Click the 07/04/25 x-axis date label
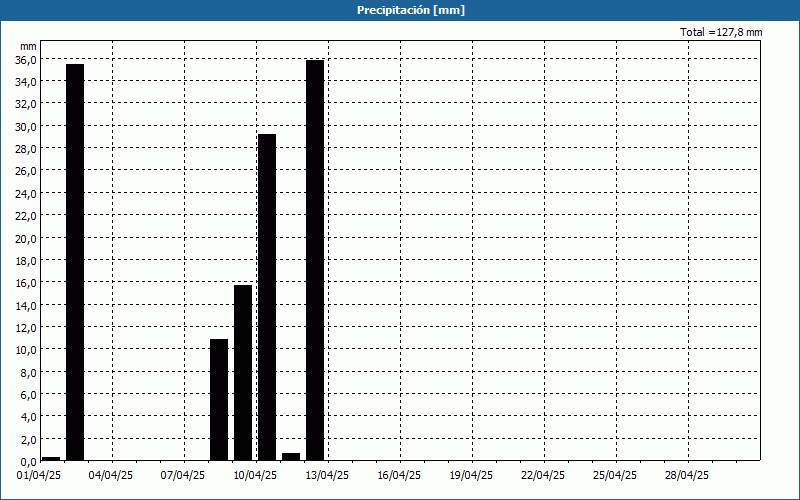The image size is (800, 500). (x=183, y=476)
